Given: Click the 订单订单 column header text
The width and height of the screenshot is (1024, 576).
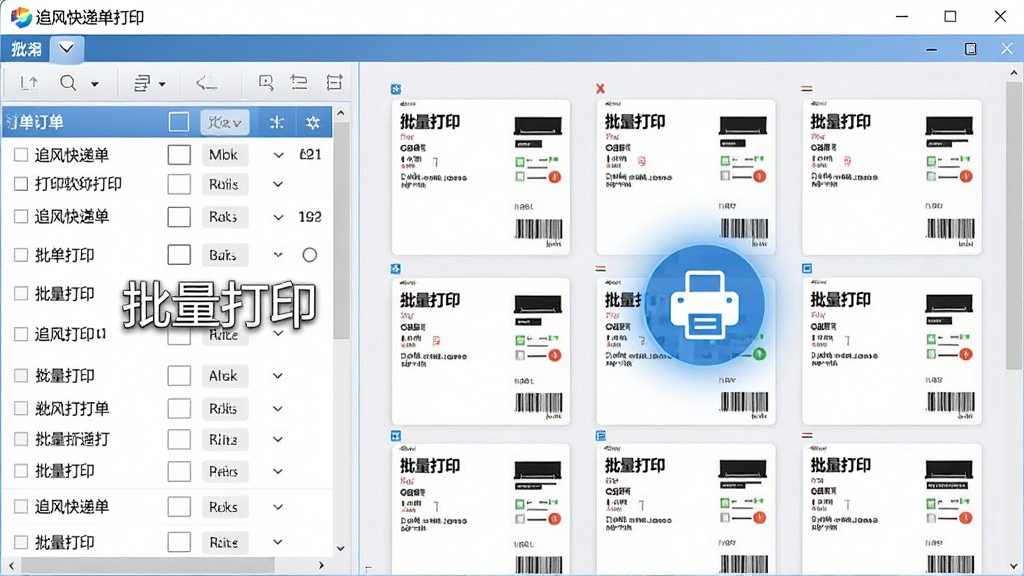Looking at the screenshot, I should coord(35,122).
